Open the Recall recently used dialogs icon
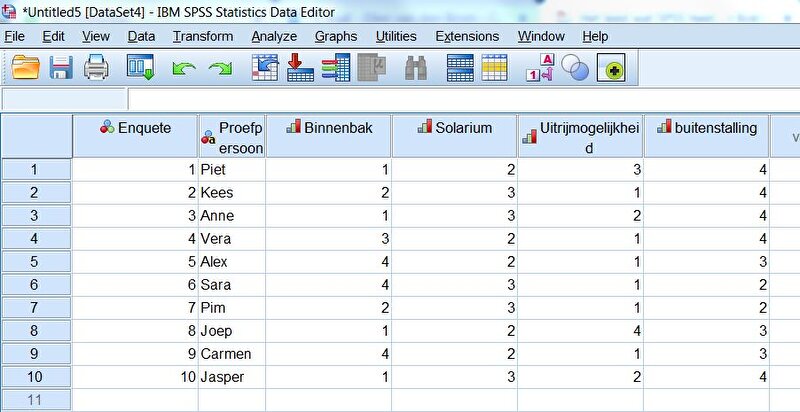 [141, 68]
